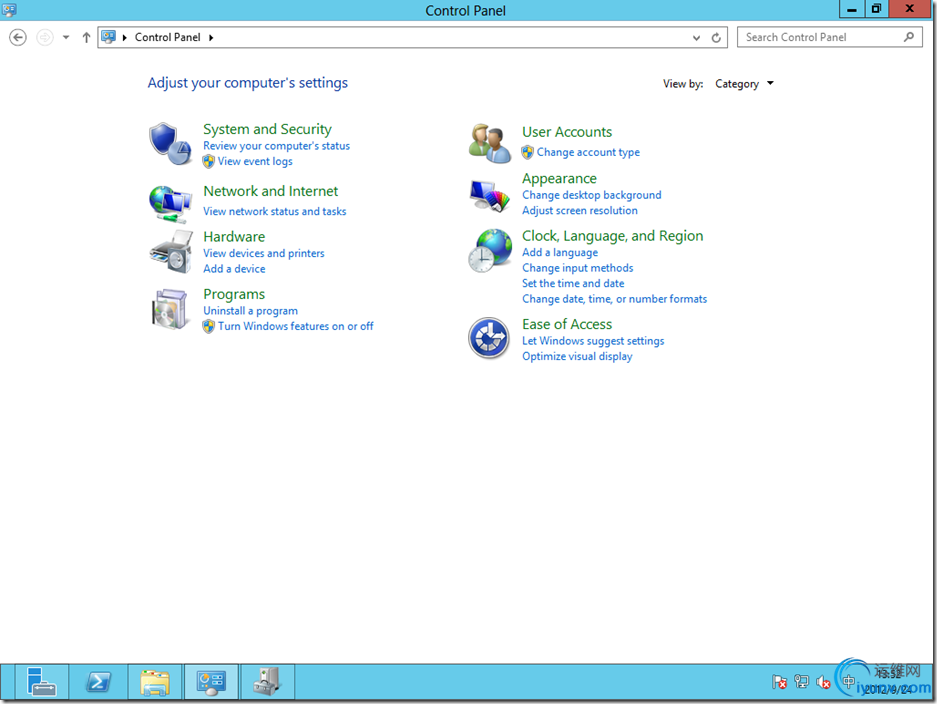This screenshot has width=937, height=704.
Task: Click the Control Panel icon in address bar
Action: [x=108, y=37]
